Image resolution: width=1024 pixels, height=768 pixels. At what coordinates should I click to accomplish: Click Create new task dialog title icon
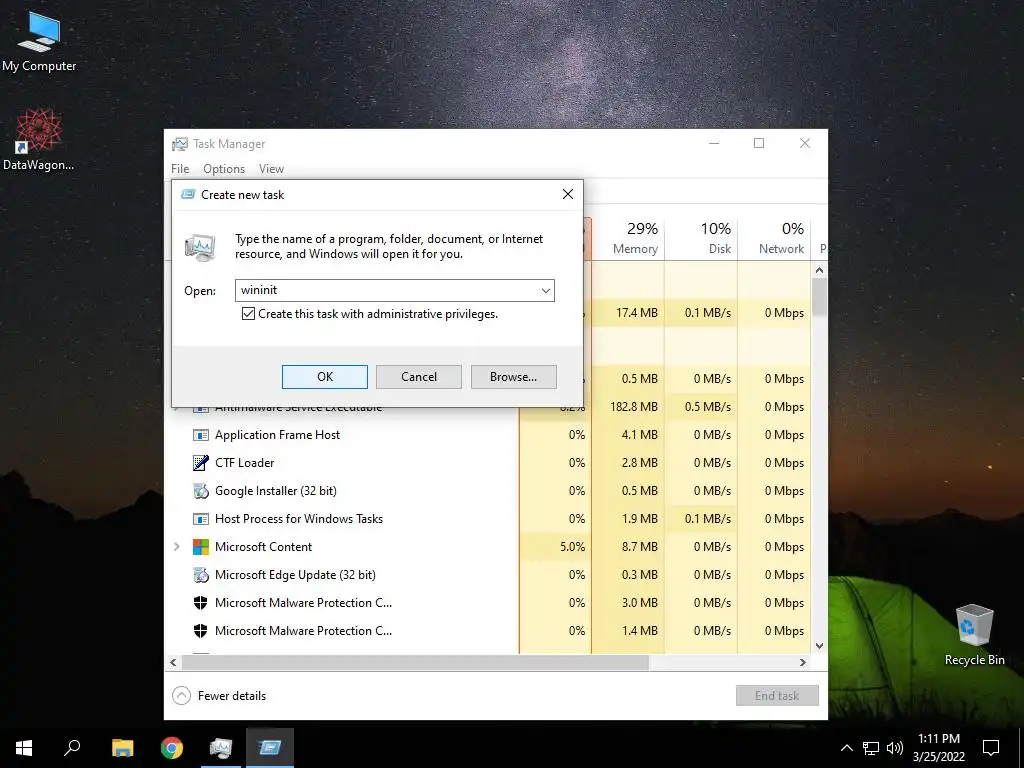(x=188, y=195)
